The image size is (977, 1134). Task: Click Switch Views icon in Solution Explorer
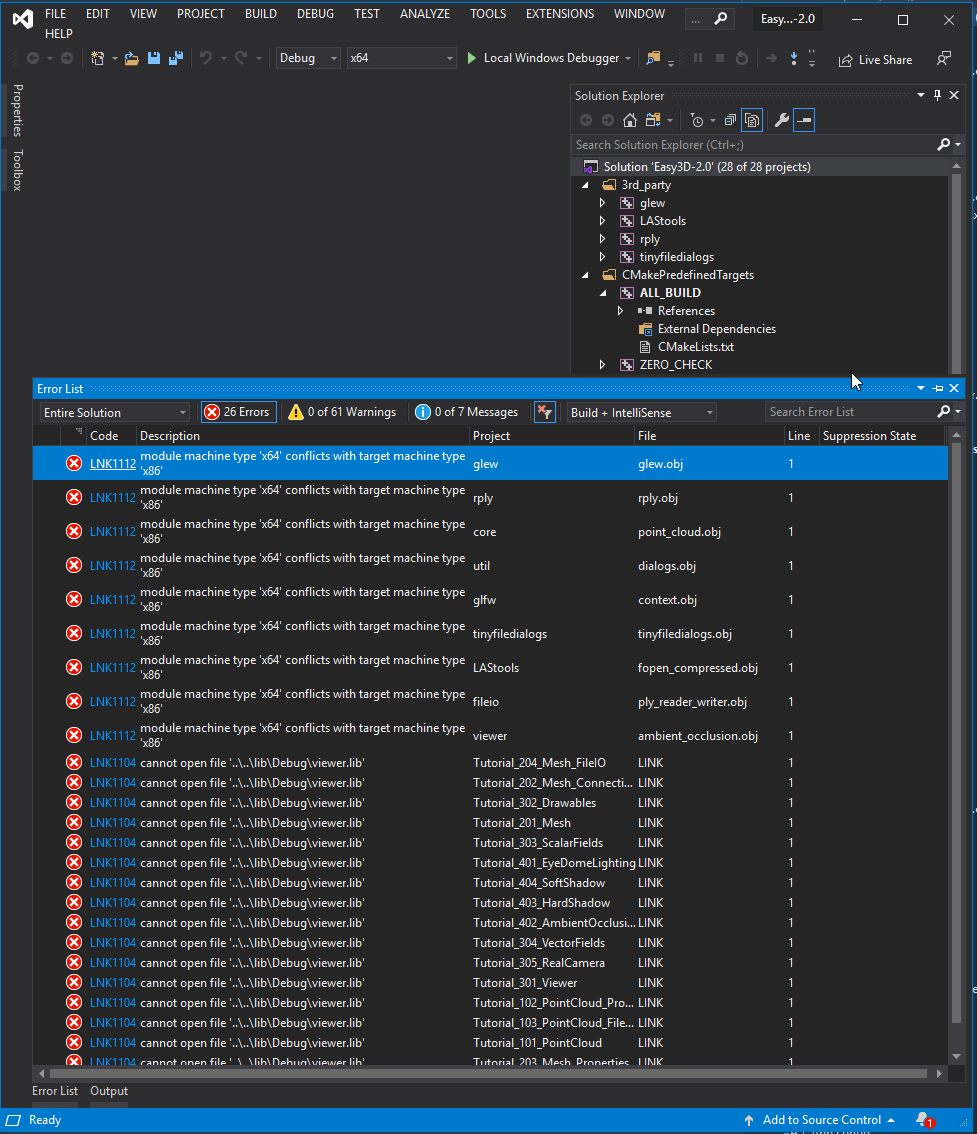click(x=654, y=120)
